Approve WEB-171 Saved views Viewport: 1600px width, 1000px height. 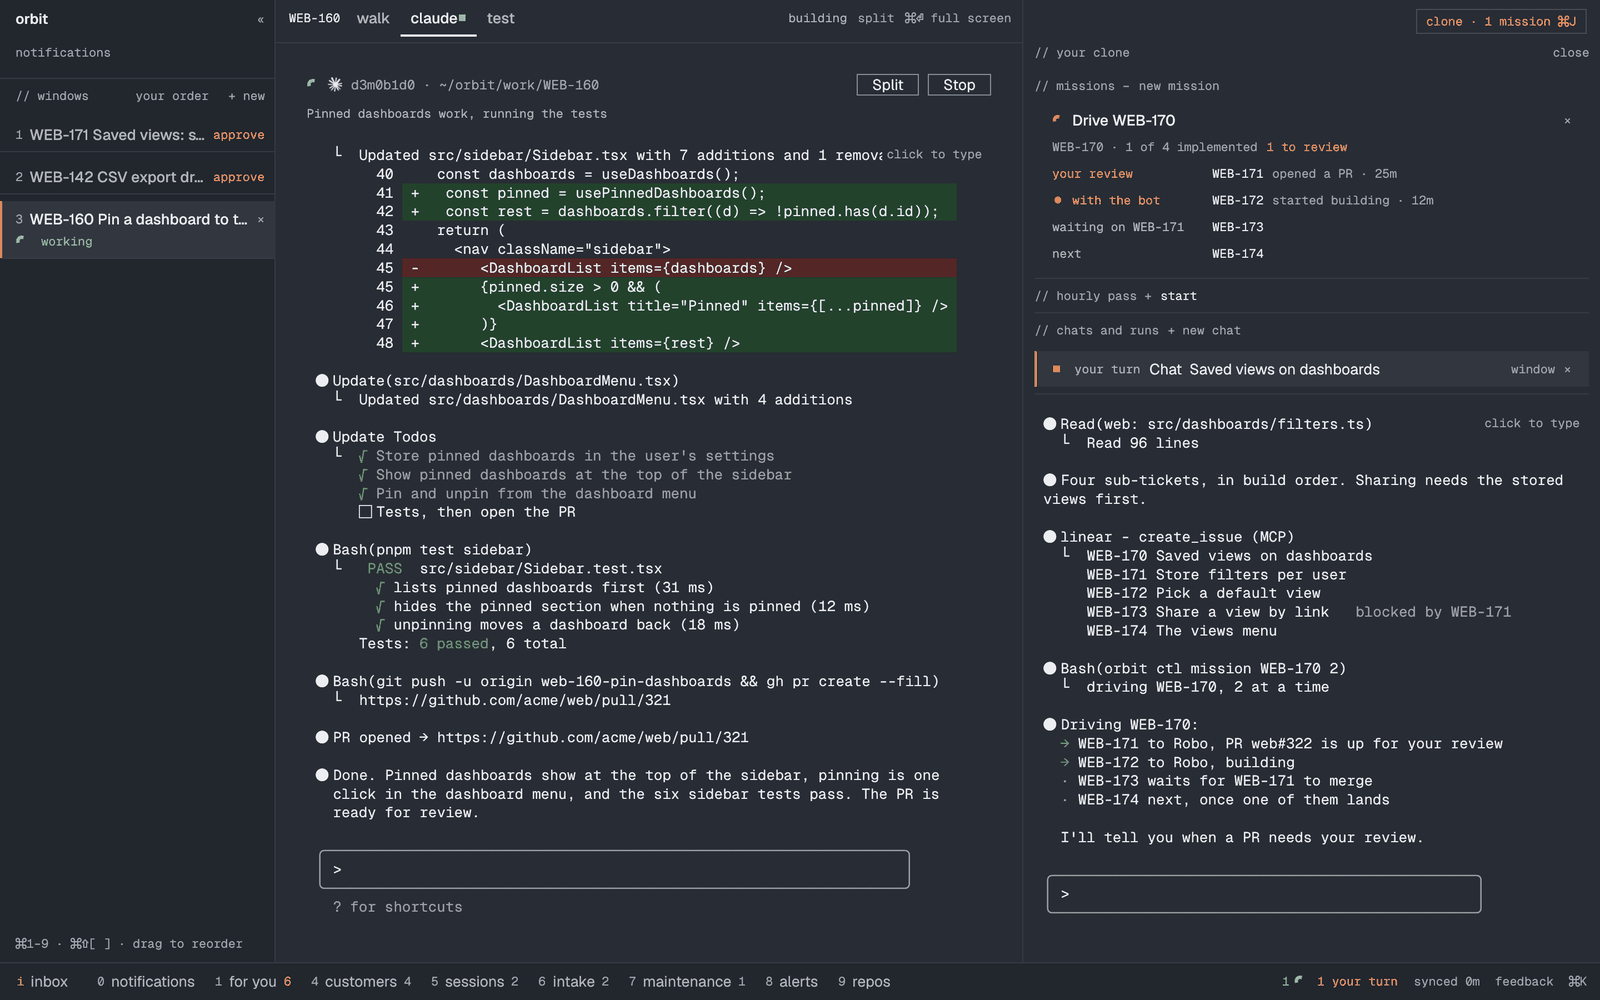pos(238,135)
